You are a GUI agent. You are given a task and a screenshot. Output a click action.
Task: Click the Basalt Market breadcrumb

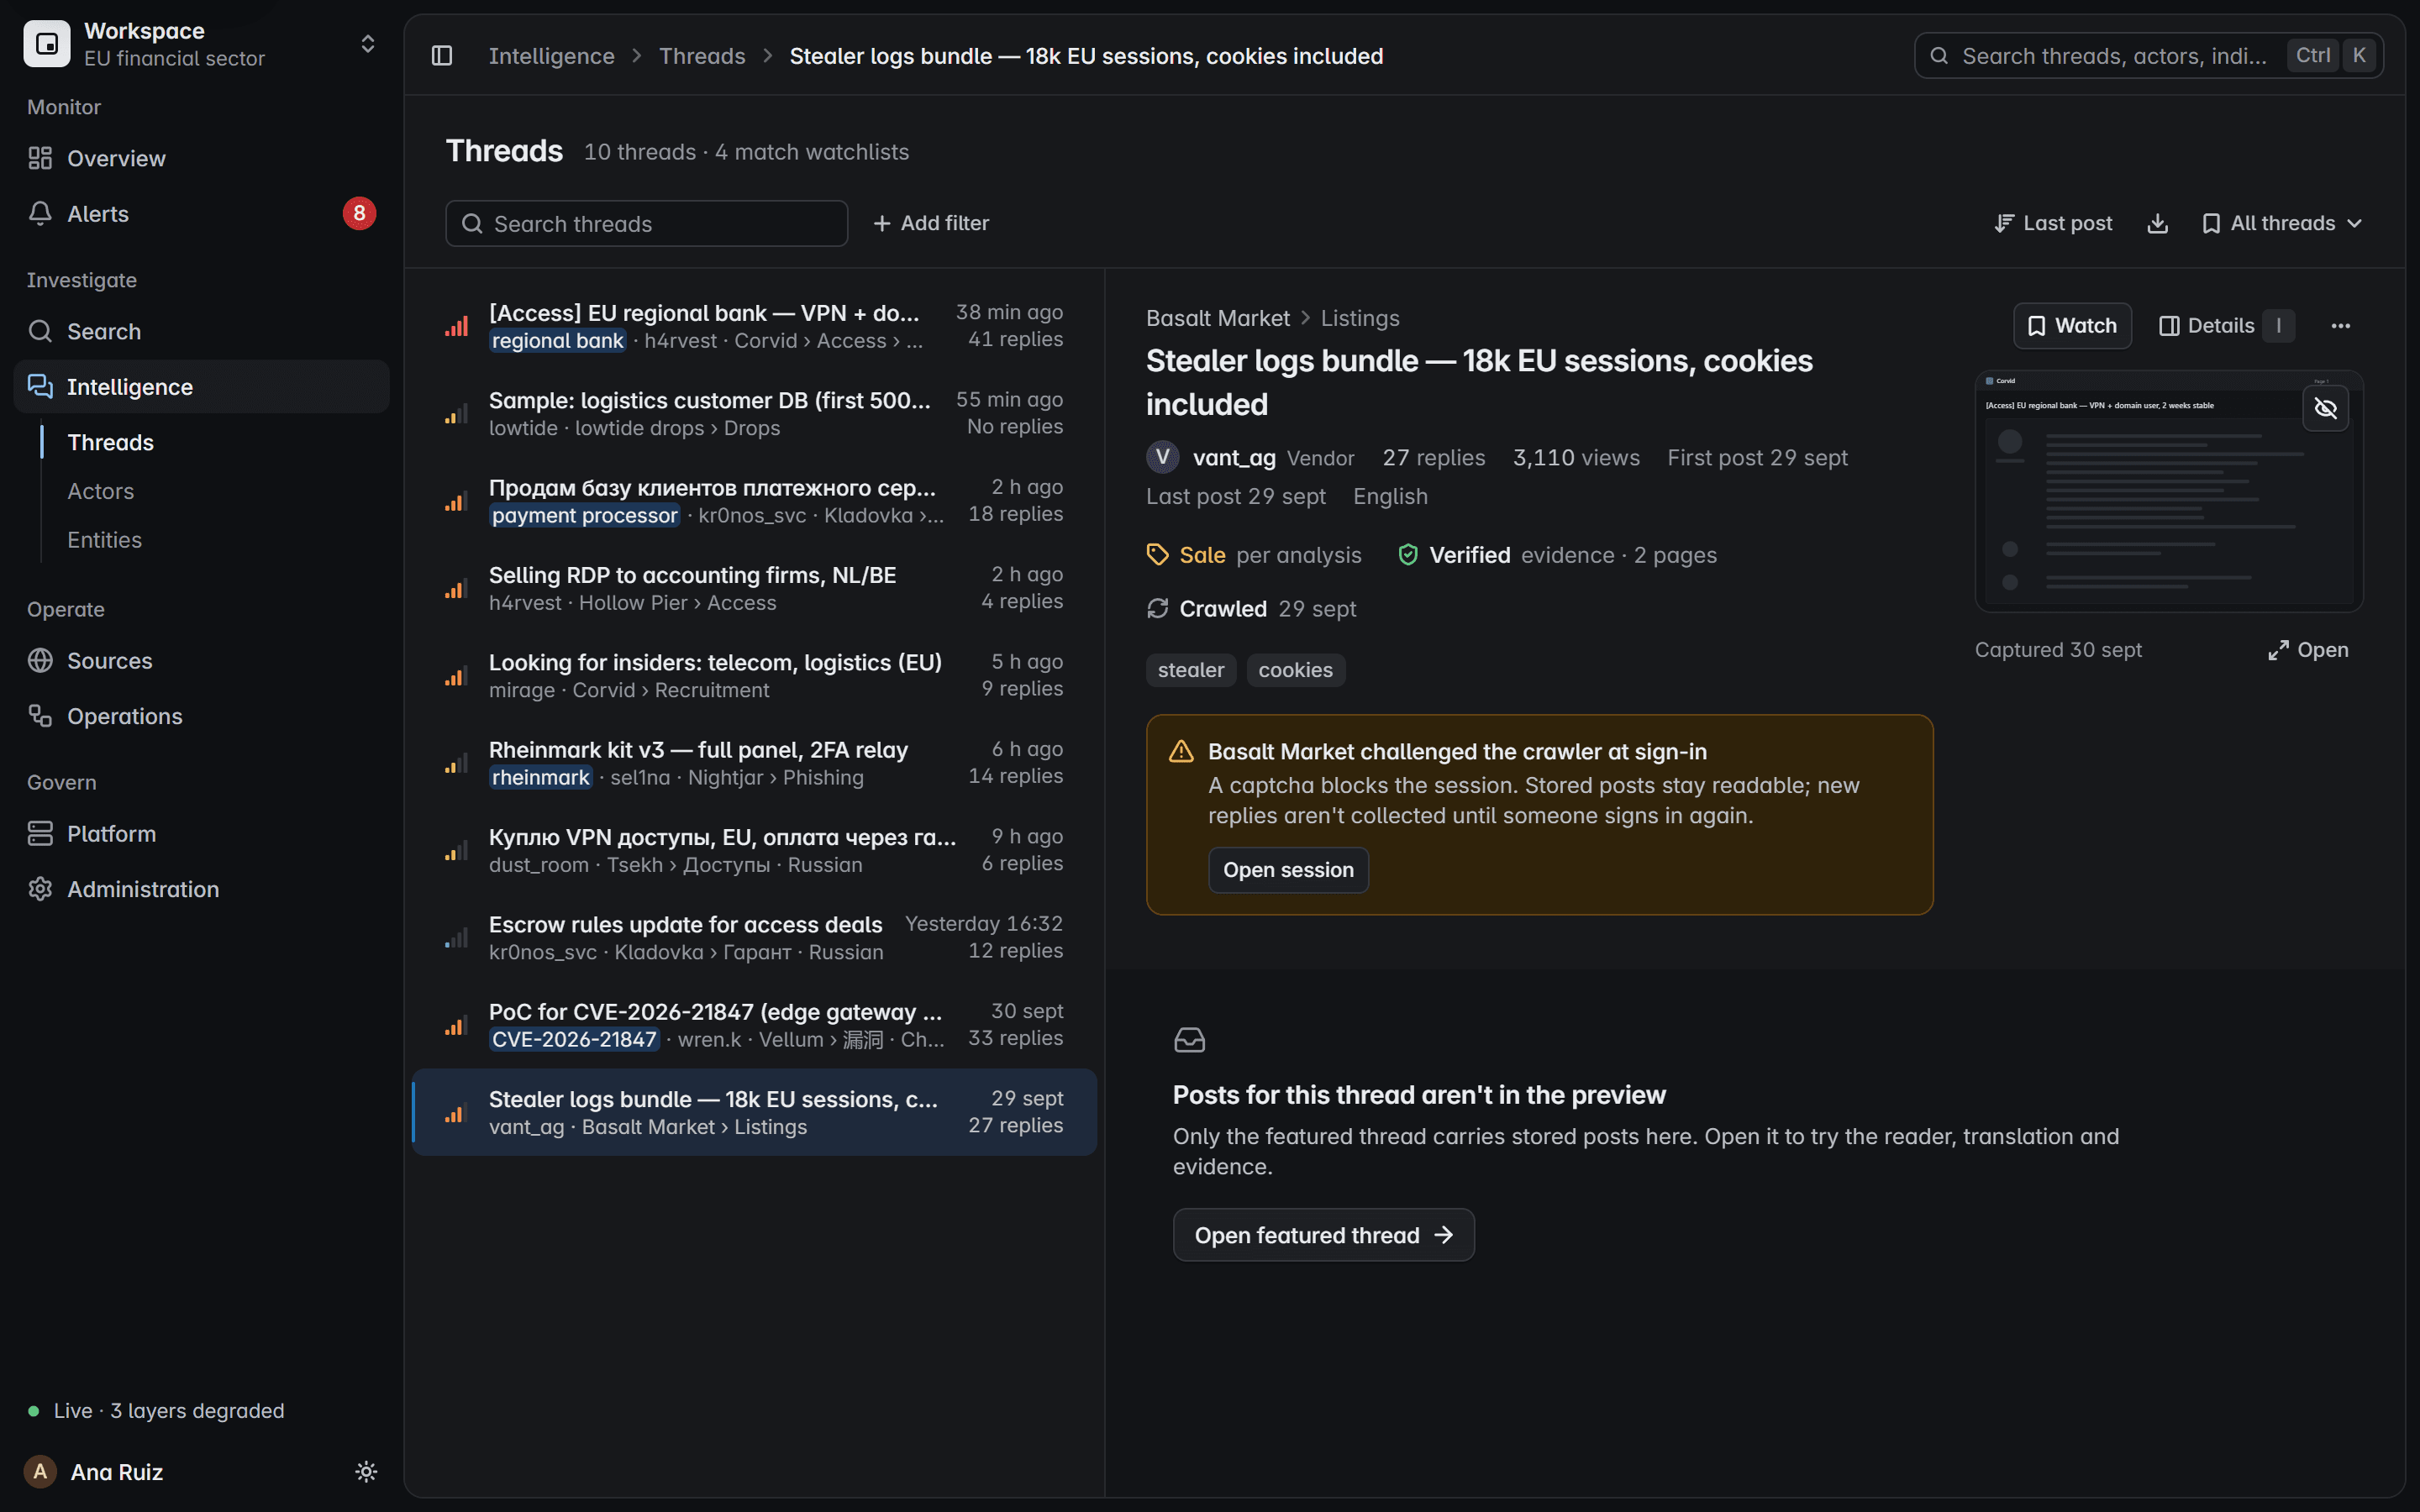[1217, 318]
